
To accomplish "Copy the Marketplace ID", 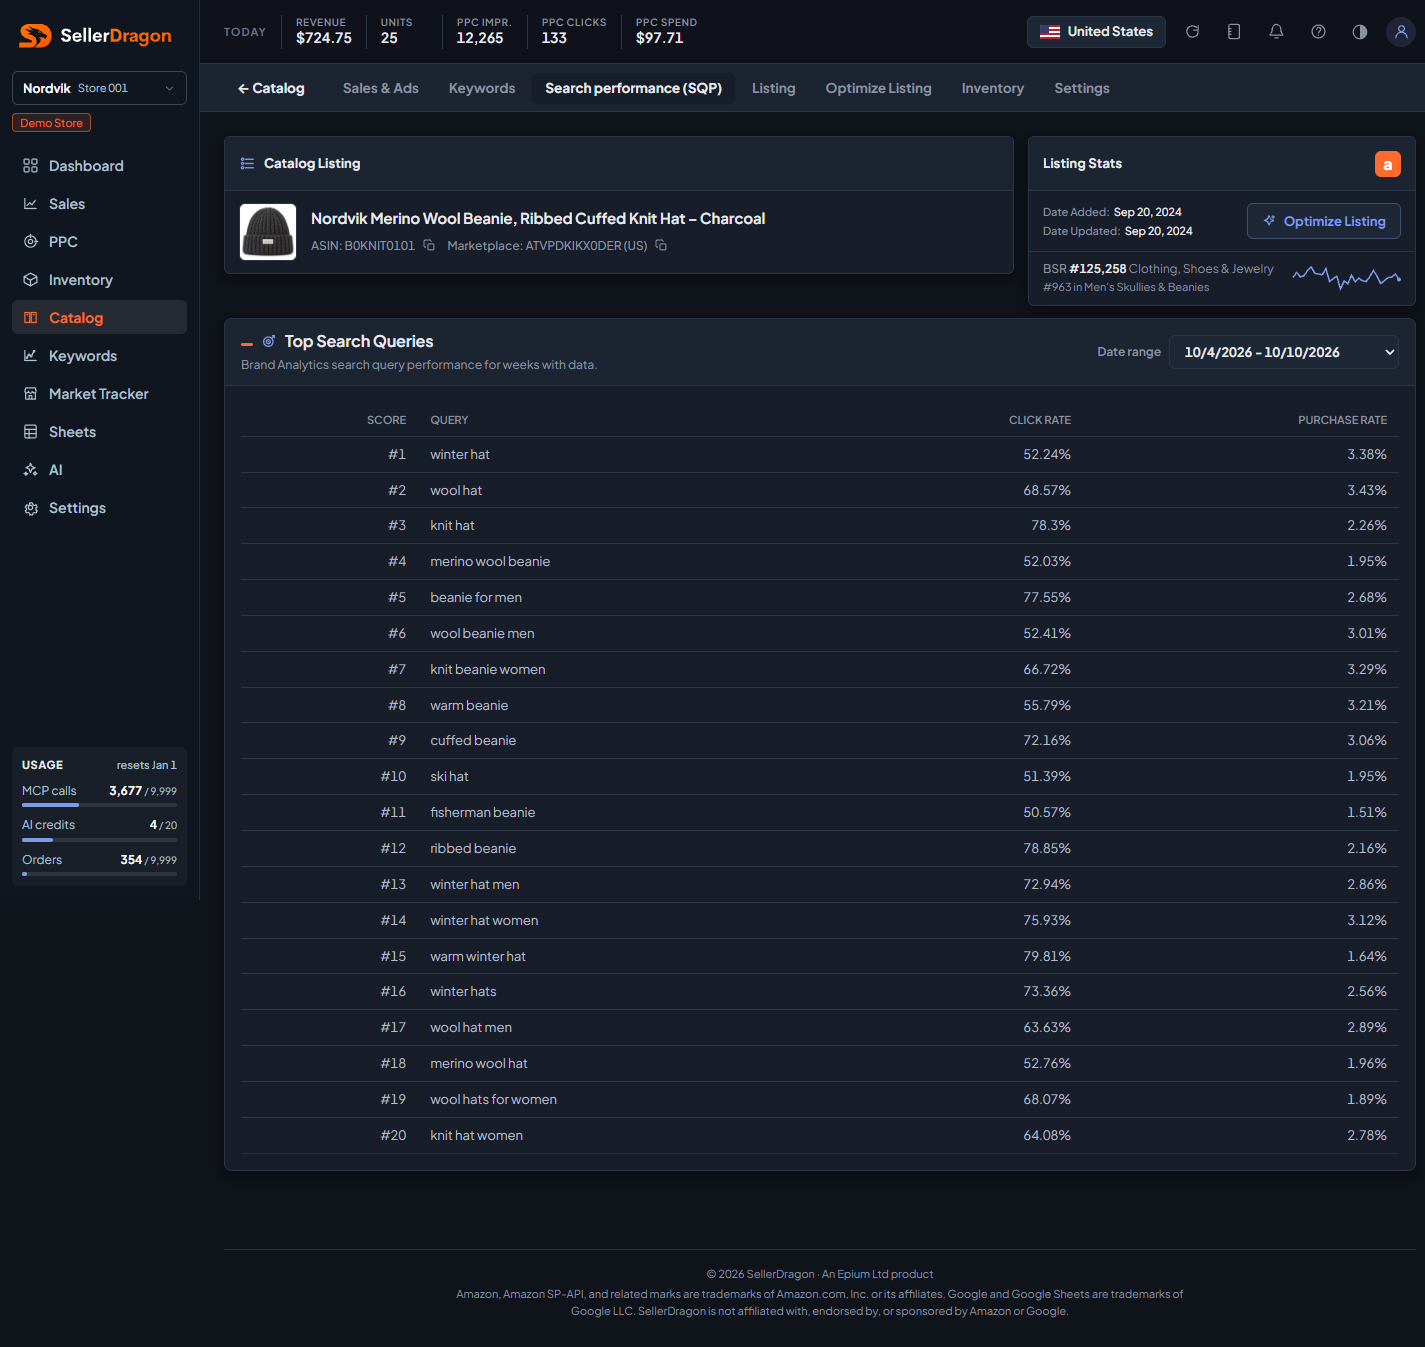I will [661, 245].
